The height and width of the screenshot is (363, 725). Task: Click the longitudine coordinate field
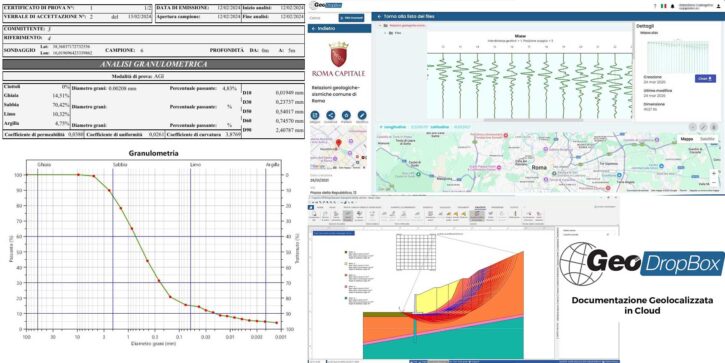404,126
